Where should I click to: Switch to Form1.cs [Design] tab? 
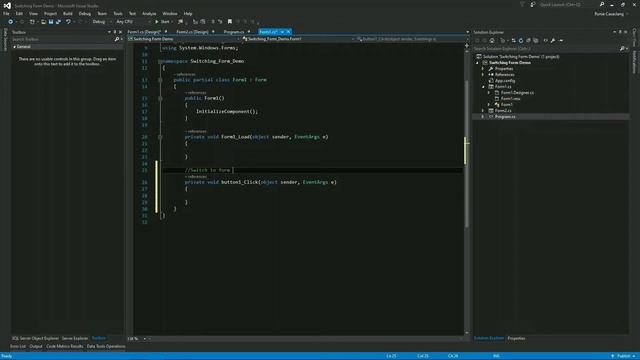144,32
